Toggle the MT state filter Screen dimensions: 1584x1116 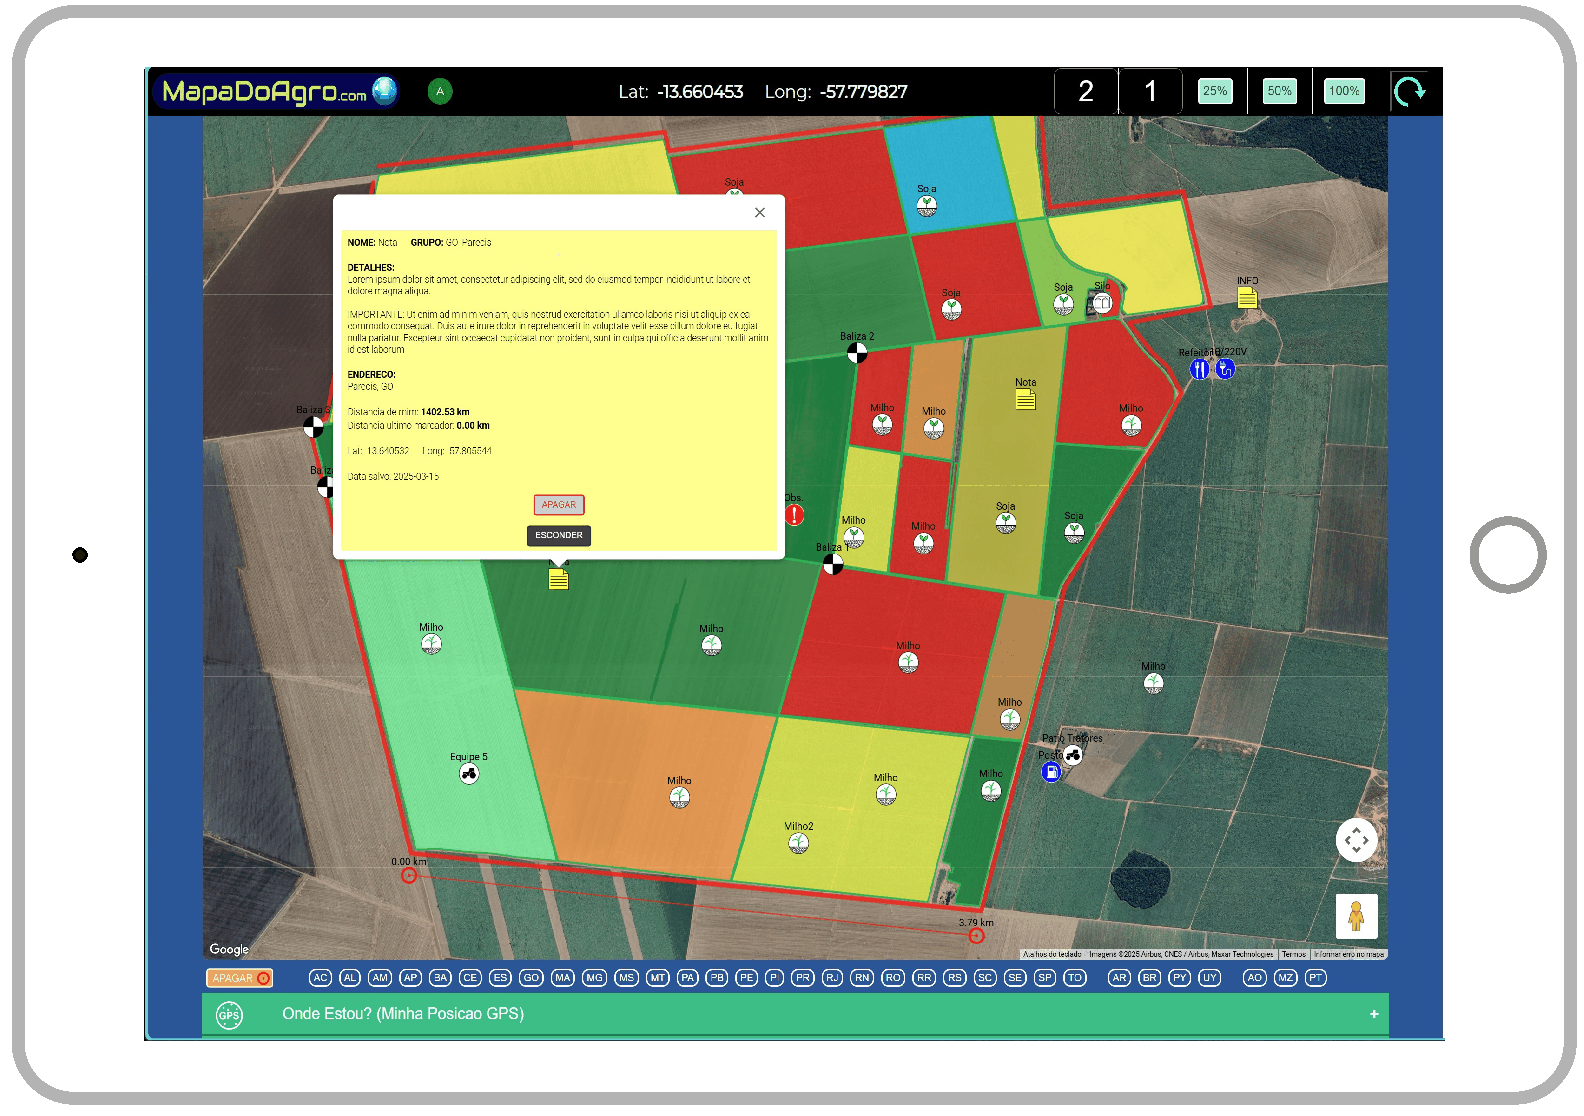coord(657,978)
